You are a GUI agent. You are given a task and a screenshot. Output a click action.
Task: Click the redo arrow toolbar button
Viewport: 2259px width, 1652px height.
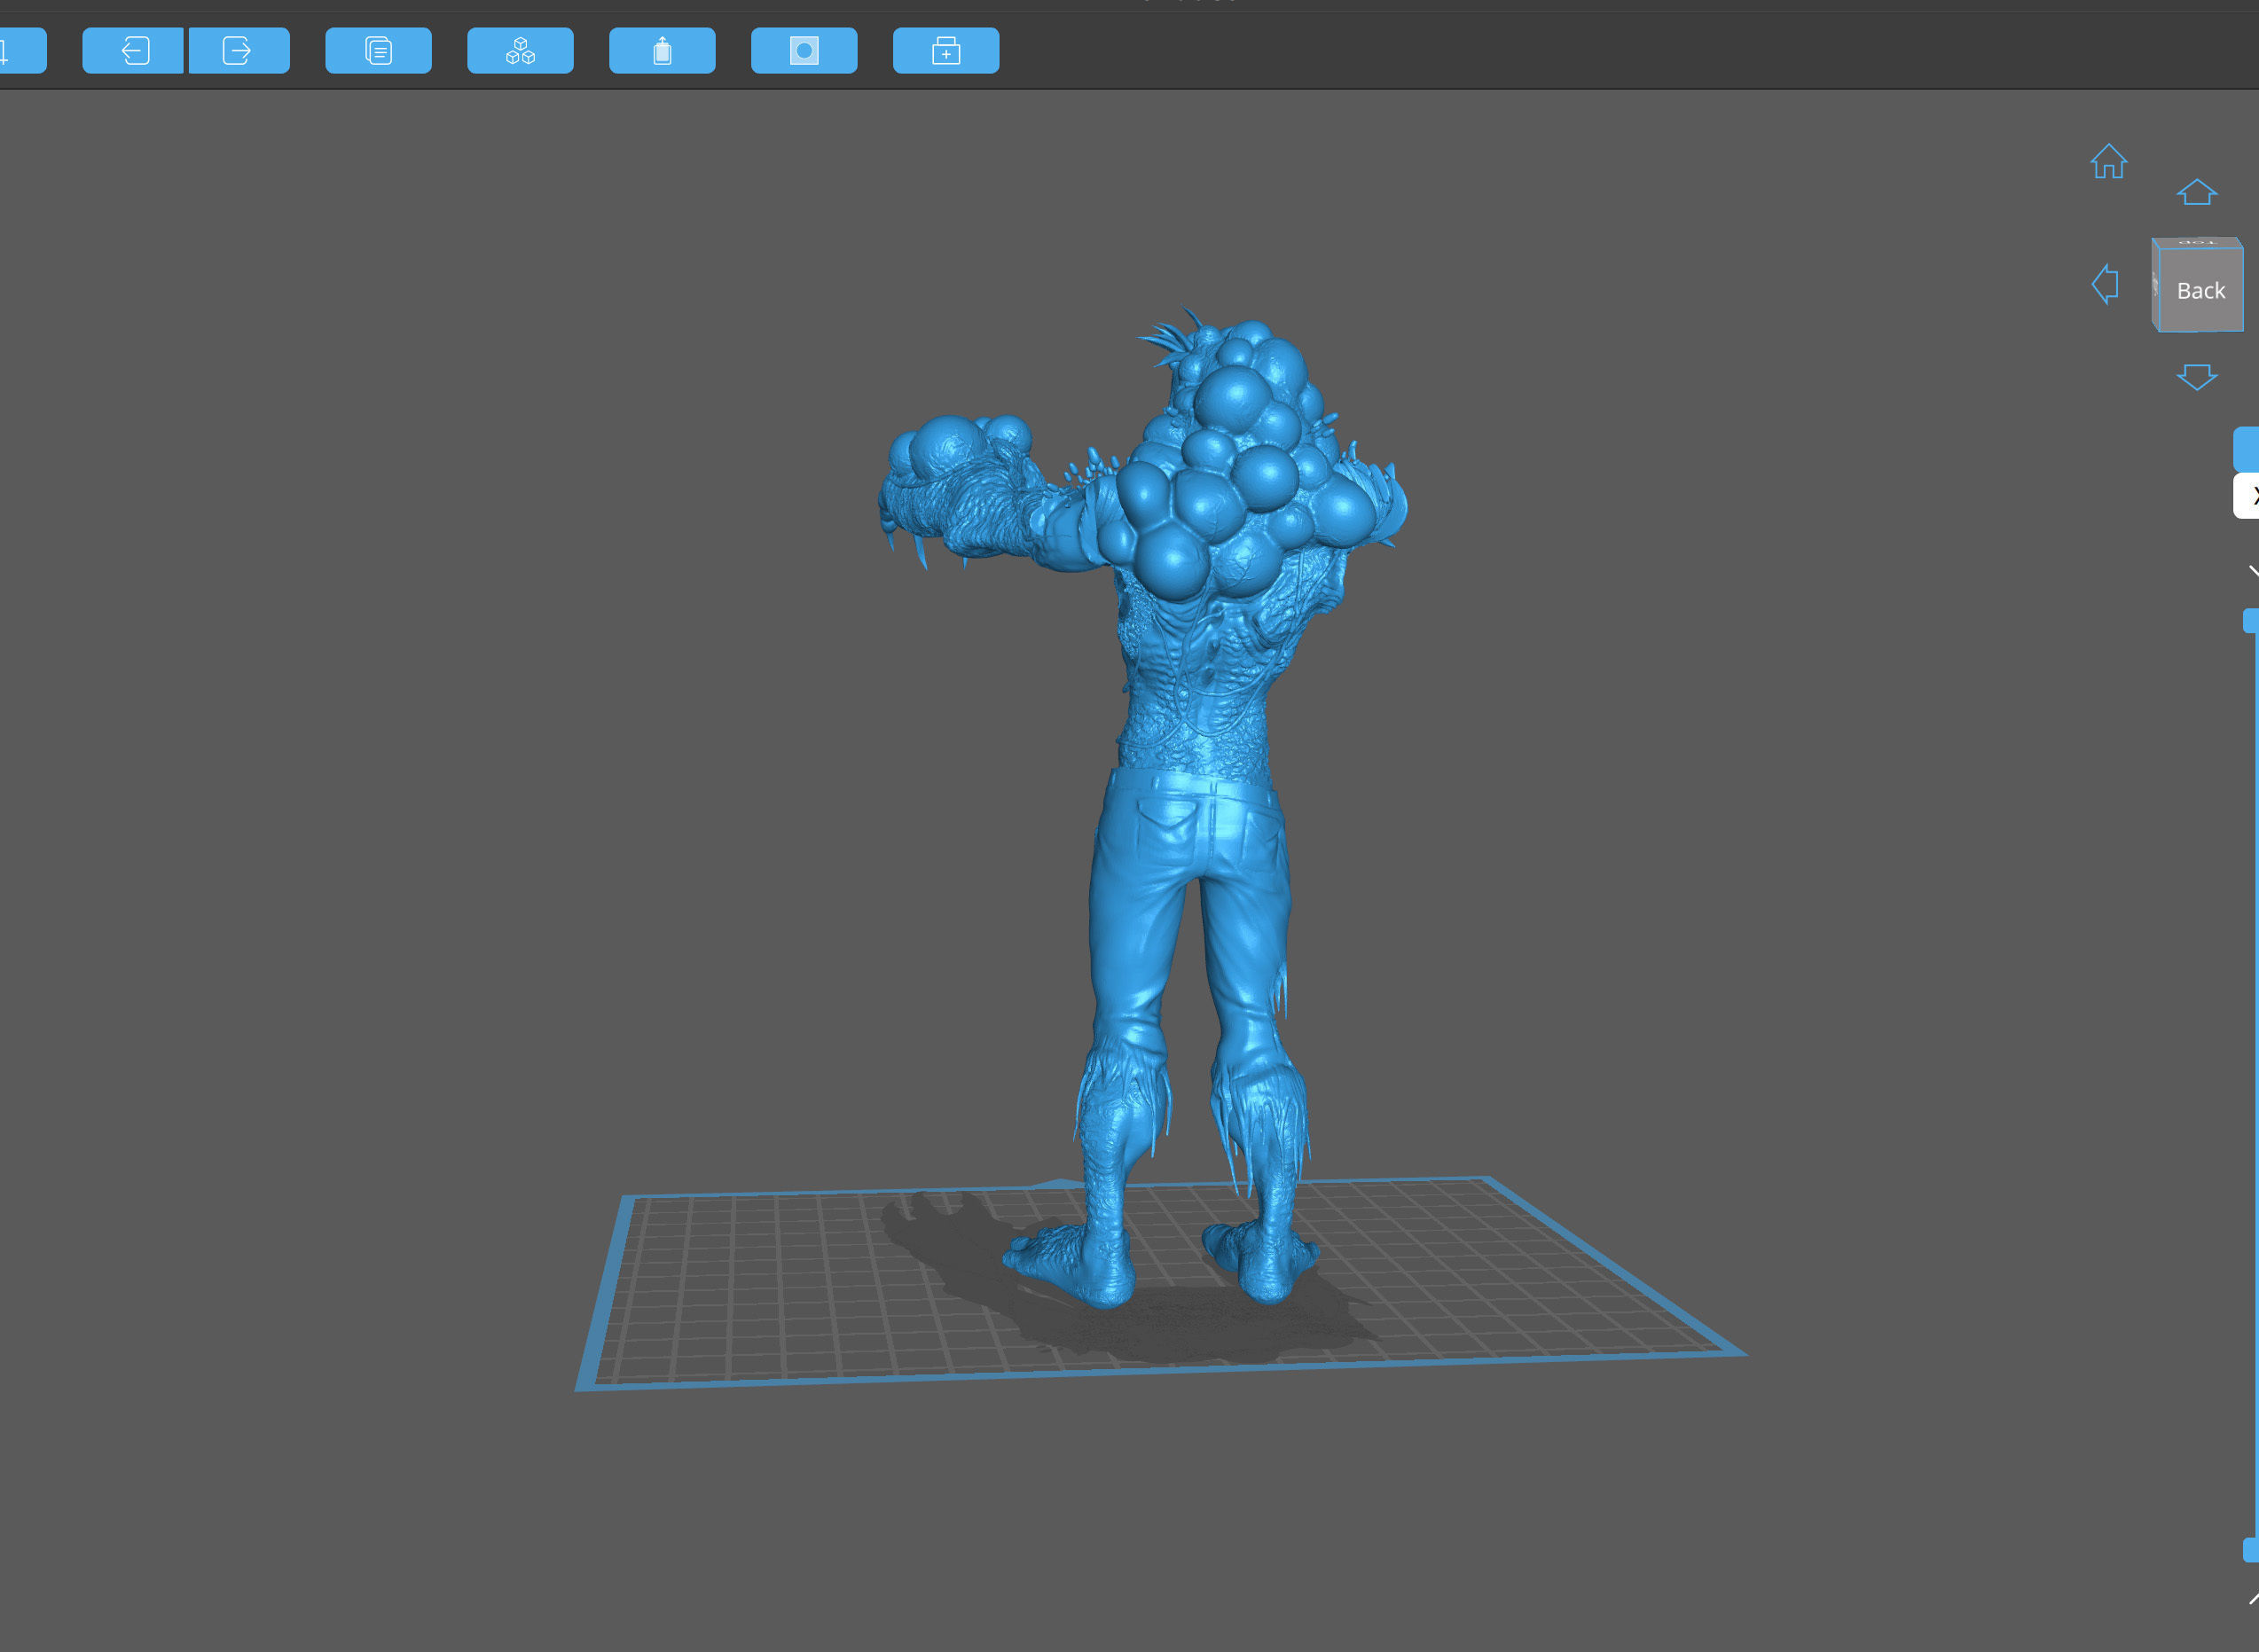click(240, 51)
